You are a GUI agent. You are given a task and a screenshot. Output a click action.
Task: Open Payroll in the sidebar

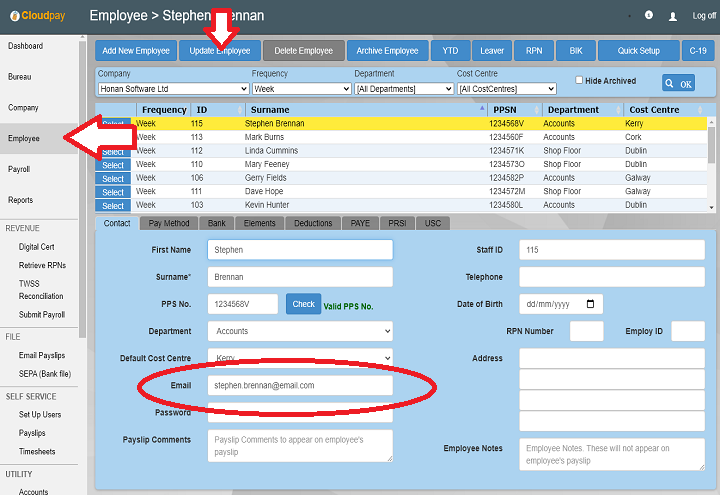point(20,169)
